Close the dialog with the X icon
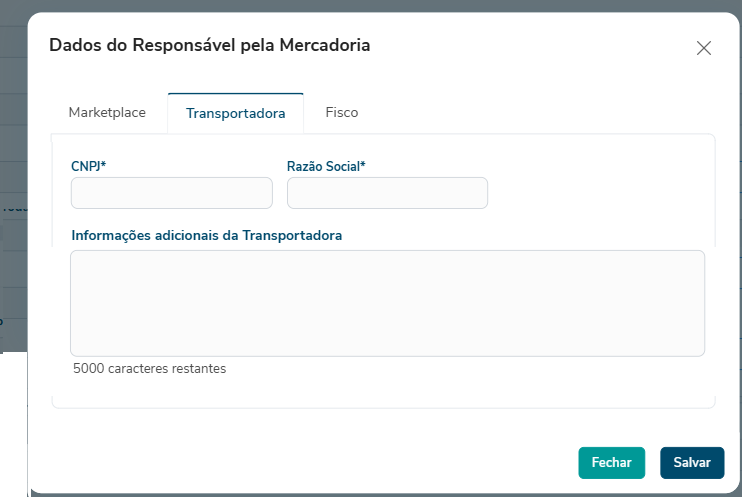 coord(704,48)
